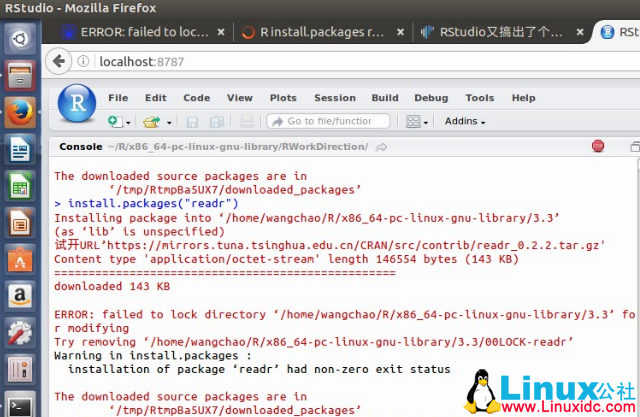Close the 'ERROR: failed to loc...' tab
640x417 pixels.
point(220,32)
